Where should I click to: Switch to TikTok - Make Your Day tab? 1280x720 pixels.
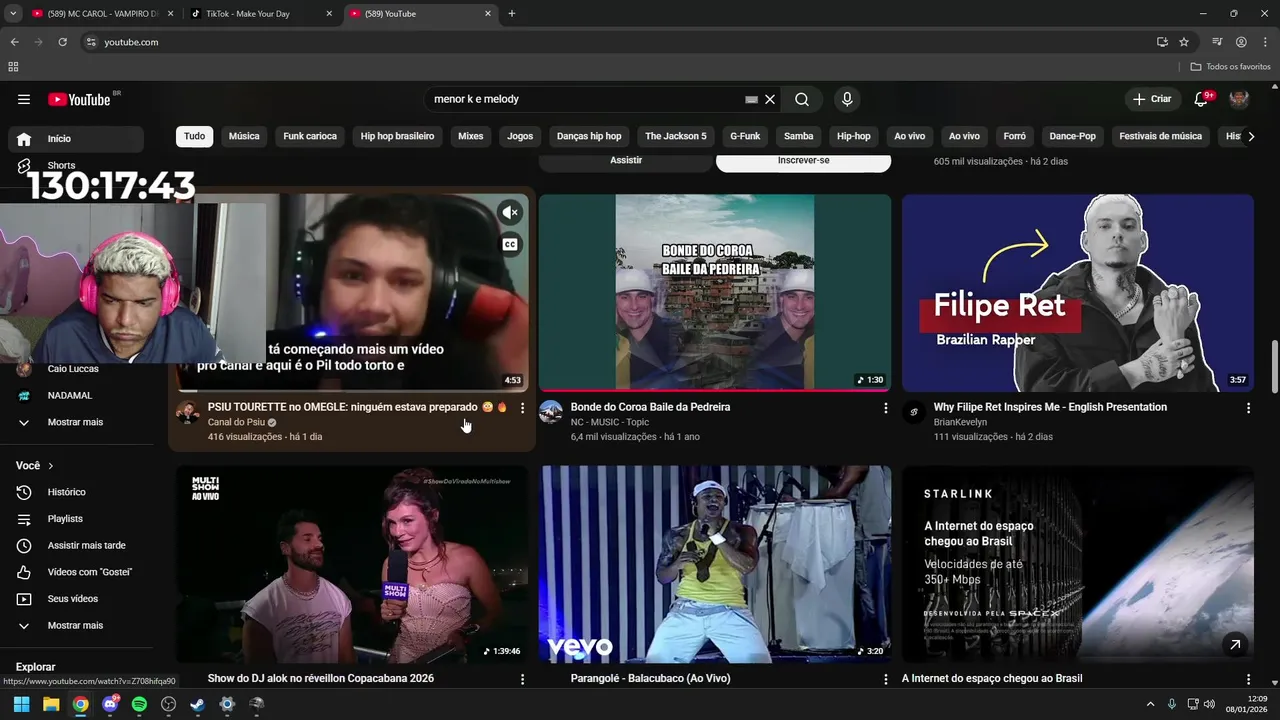[262, 14]
